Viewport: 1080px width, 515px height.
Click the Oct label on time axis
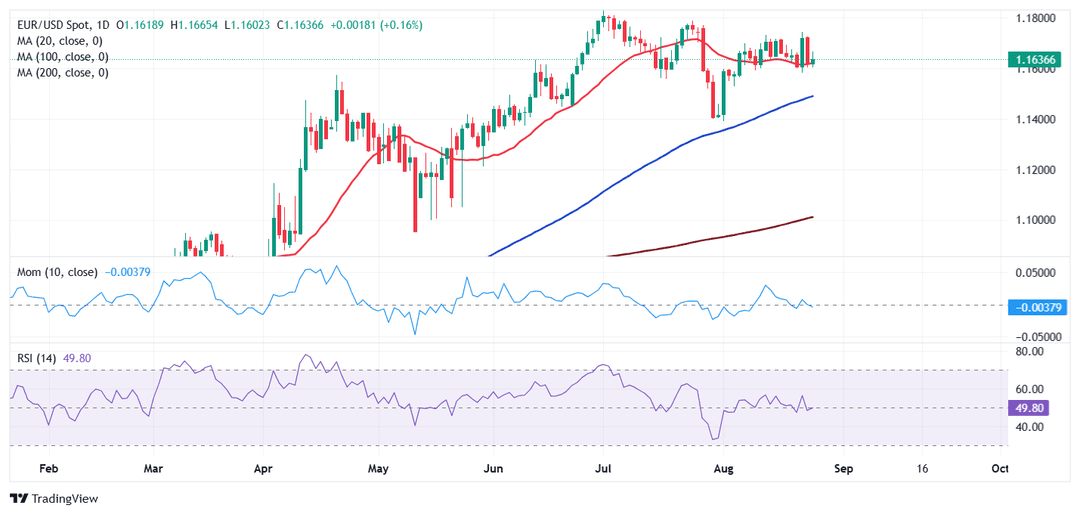point(998,467)
